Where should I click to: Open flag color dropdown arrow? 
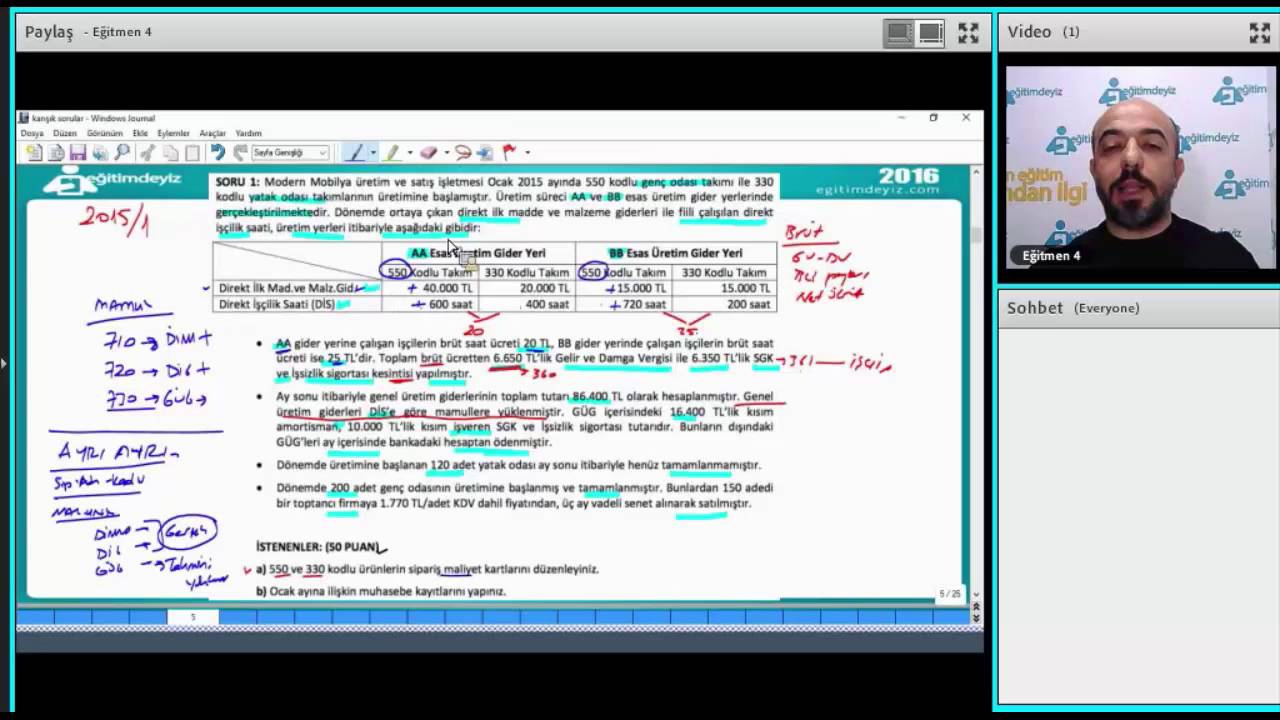pos(527,153)
